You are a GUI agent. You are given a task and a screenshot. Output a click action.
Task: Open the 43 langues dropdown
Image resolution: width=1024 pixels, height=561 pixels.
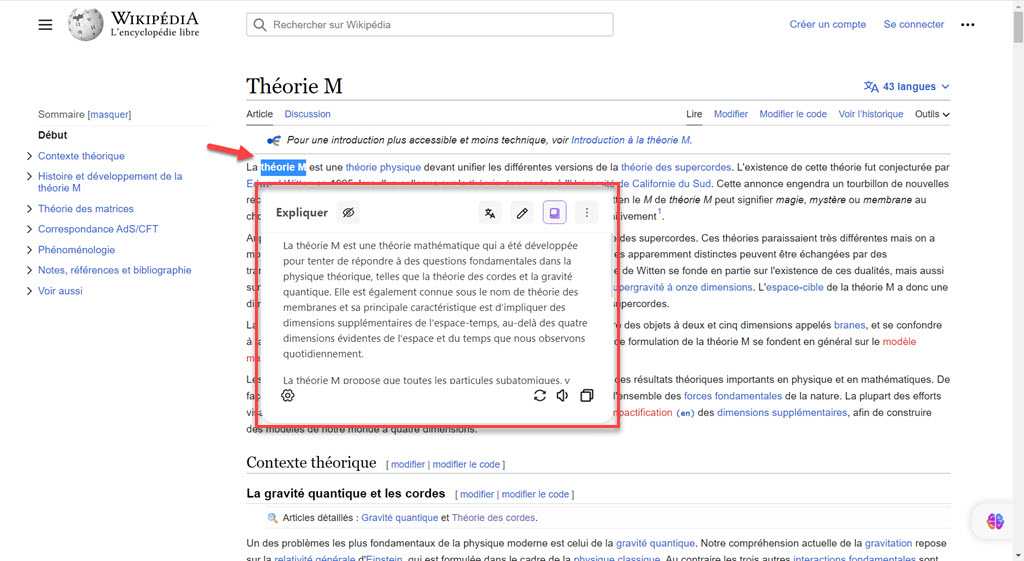click(907, 86)
